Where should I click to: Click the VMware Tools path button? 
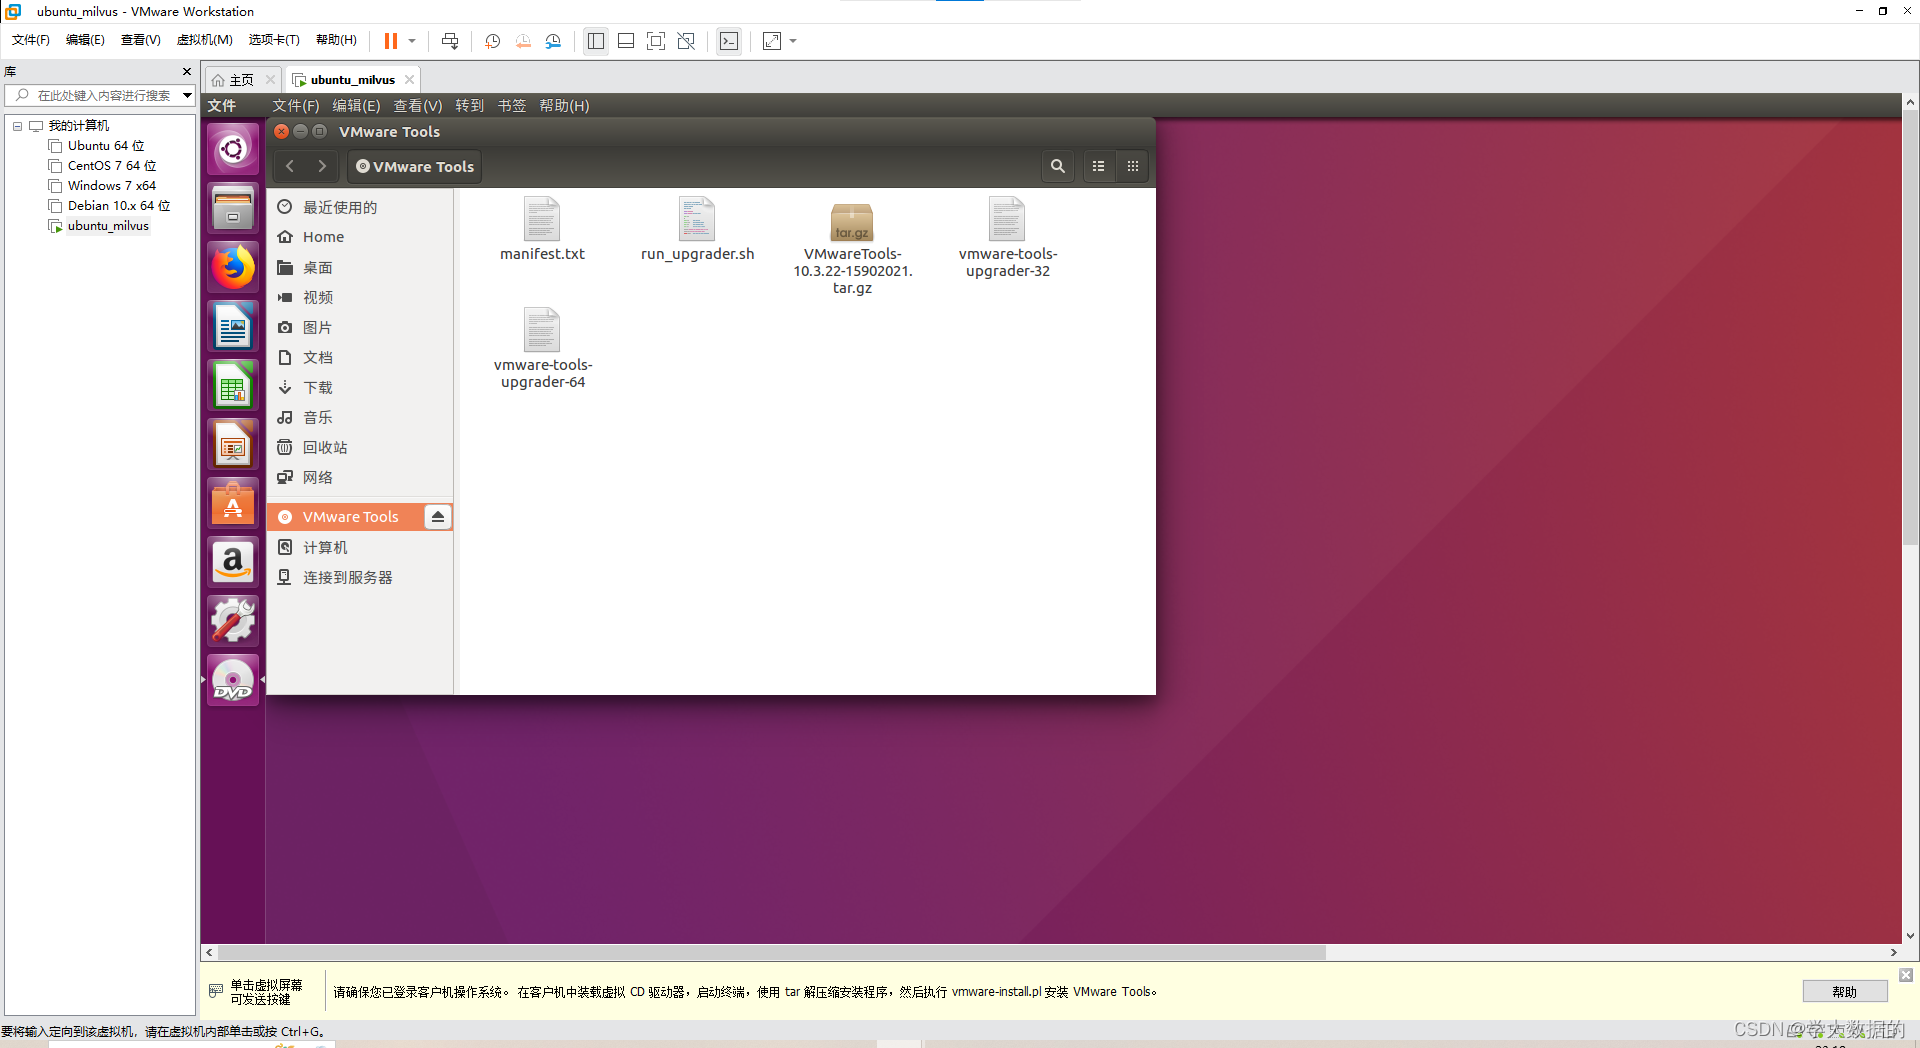coord(415,167)
